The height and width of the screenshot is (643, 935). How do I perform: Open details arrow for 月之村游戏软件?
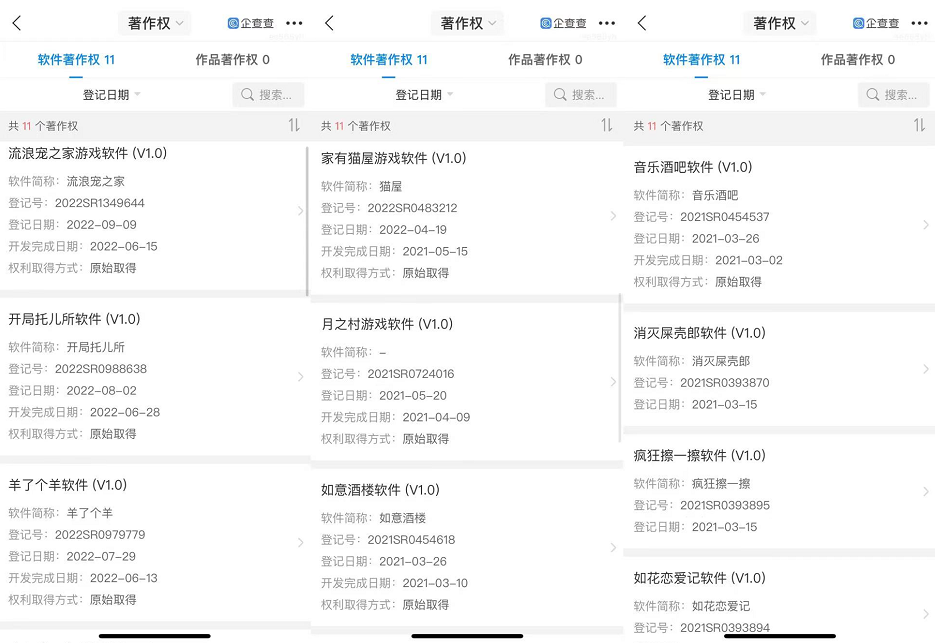pyautogui.click(x=613, y=382)
